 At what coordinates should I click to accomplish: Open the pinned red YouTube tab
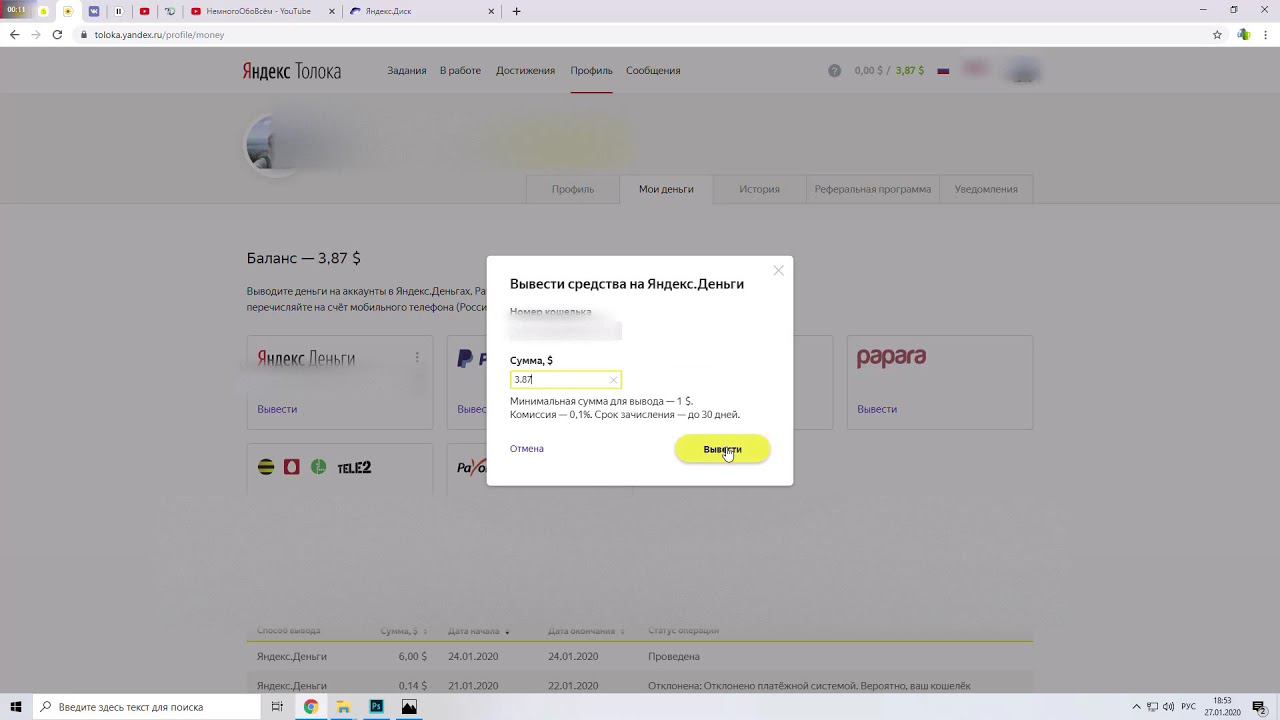coord(145,11)
